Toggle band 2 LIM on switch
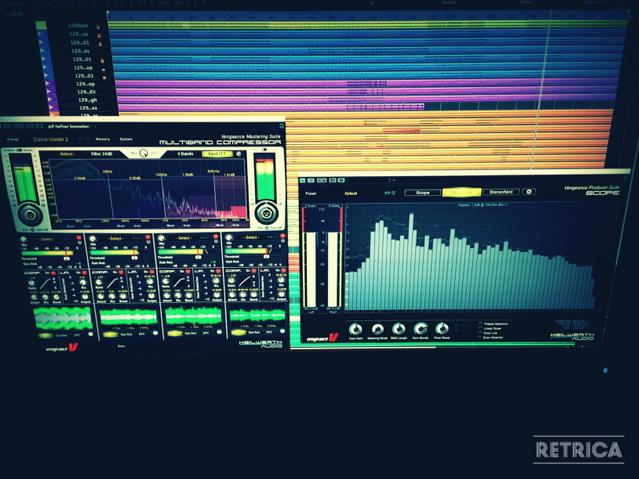This screenshot has height=479, width=639. point(151,272)
